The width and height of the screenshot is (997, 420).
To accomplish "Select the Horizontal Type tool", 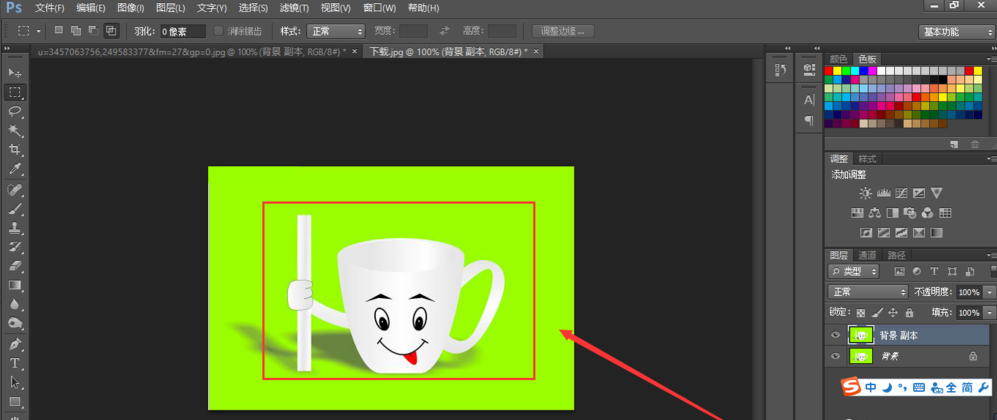I will [x=15, y=363].
